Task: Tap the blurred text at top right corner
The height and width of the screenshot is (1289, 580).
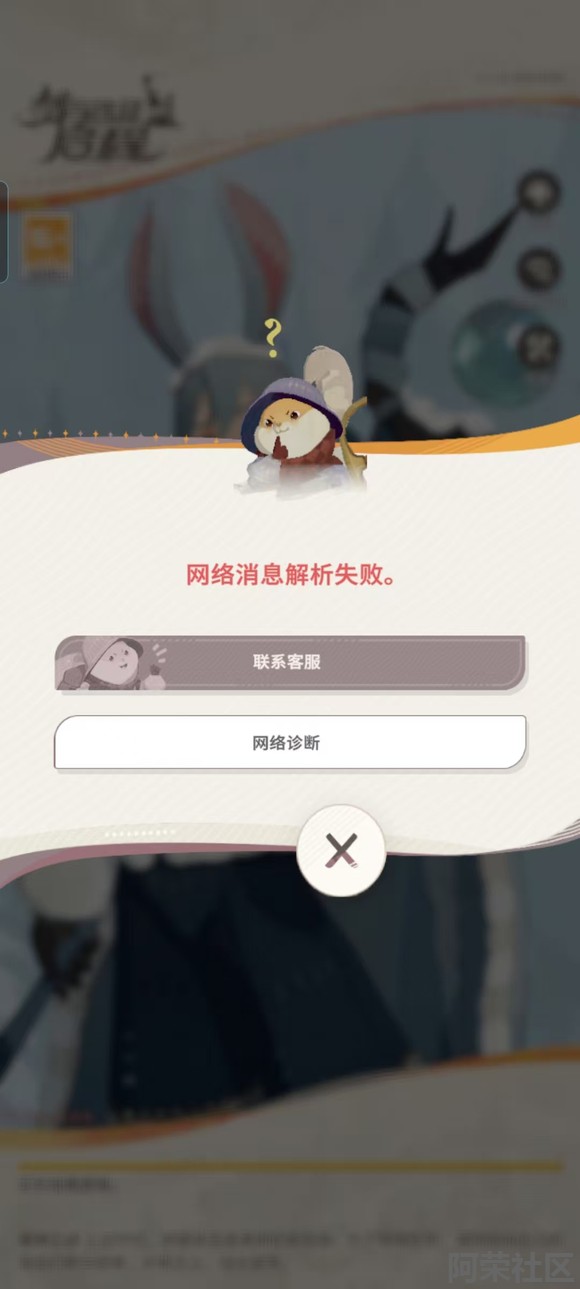Action: [x=520, y=77]
